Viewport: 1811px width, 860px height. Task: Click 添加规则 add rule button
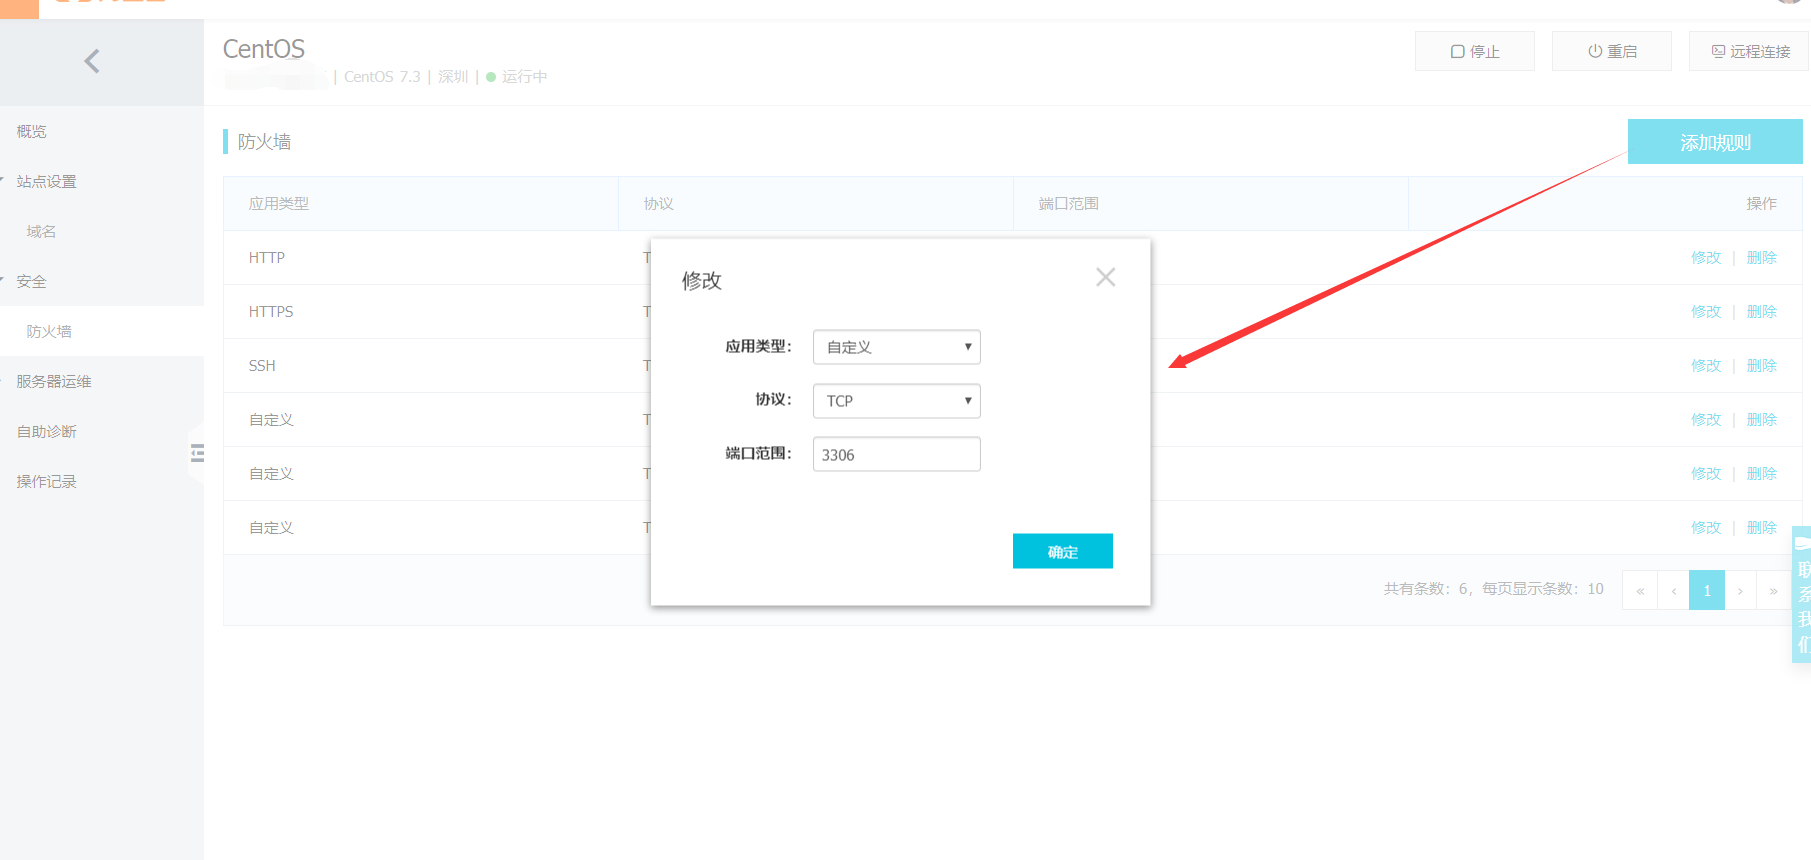pyautogui.click(x=1715, y=142)
